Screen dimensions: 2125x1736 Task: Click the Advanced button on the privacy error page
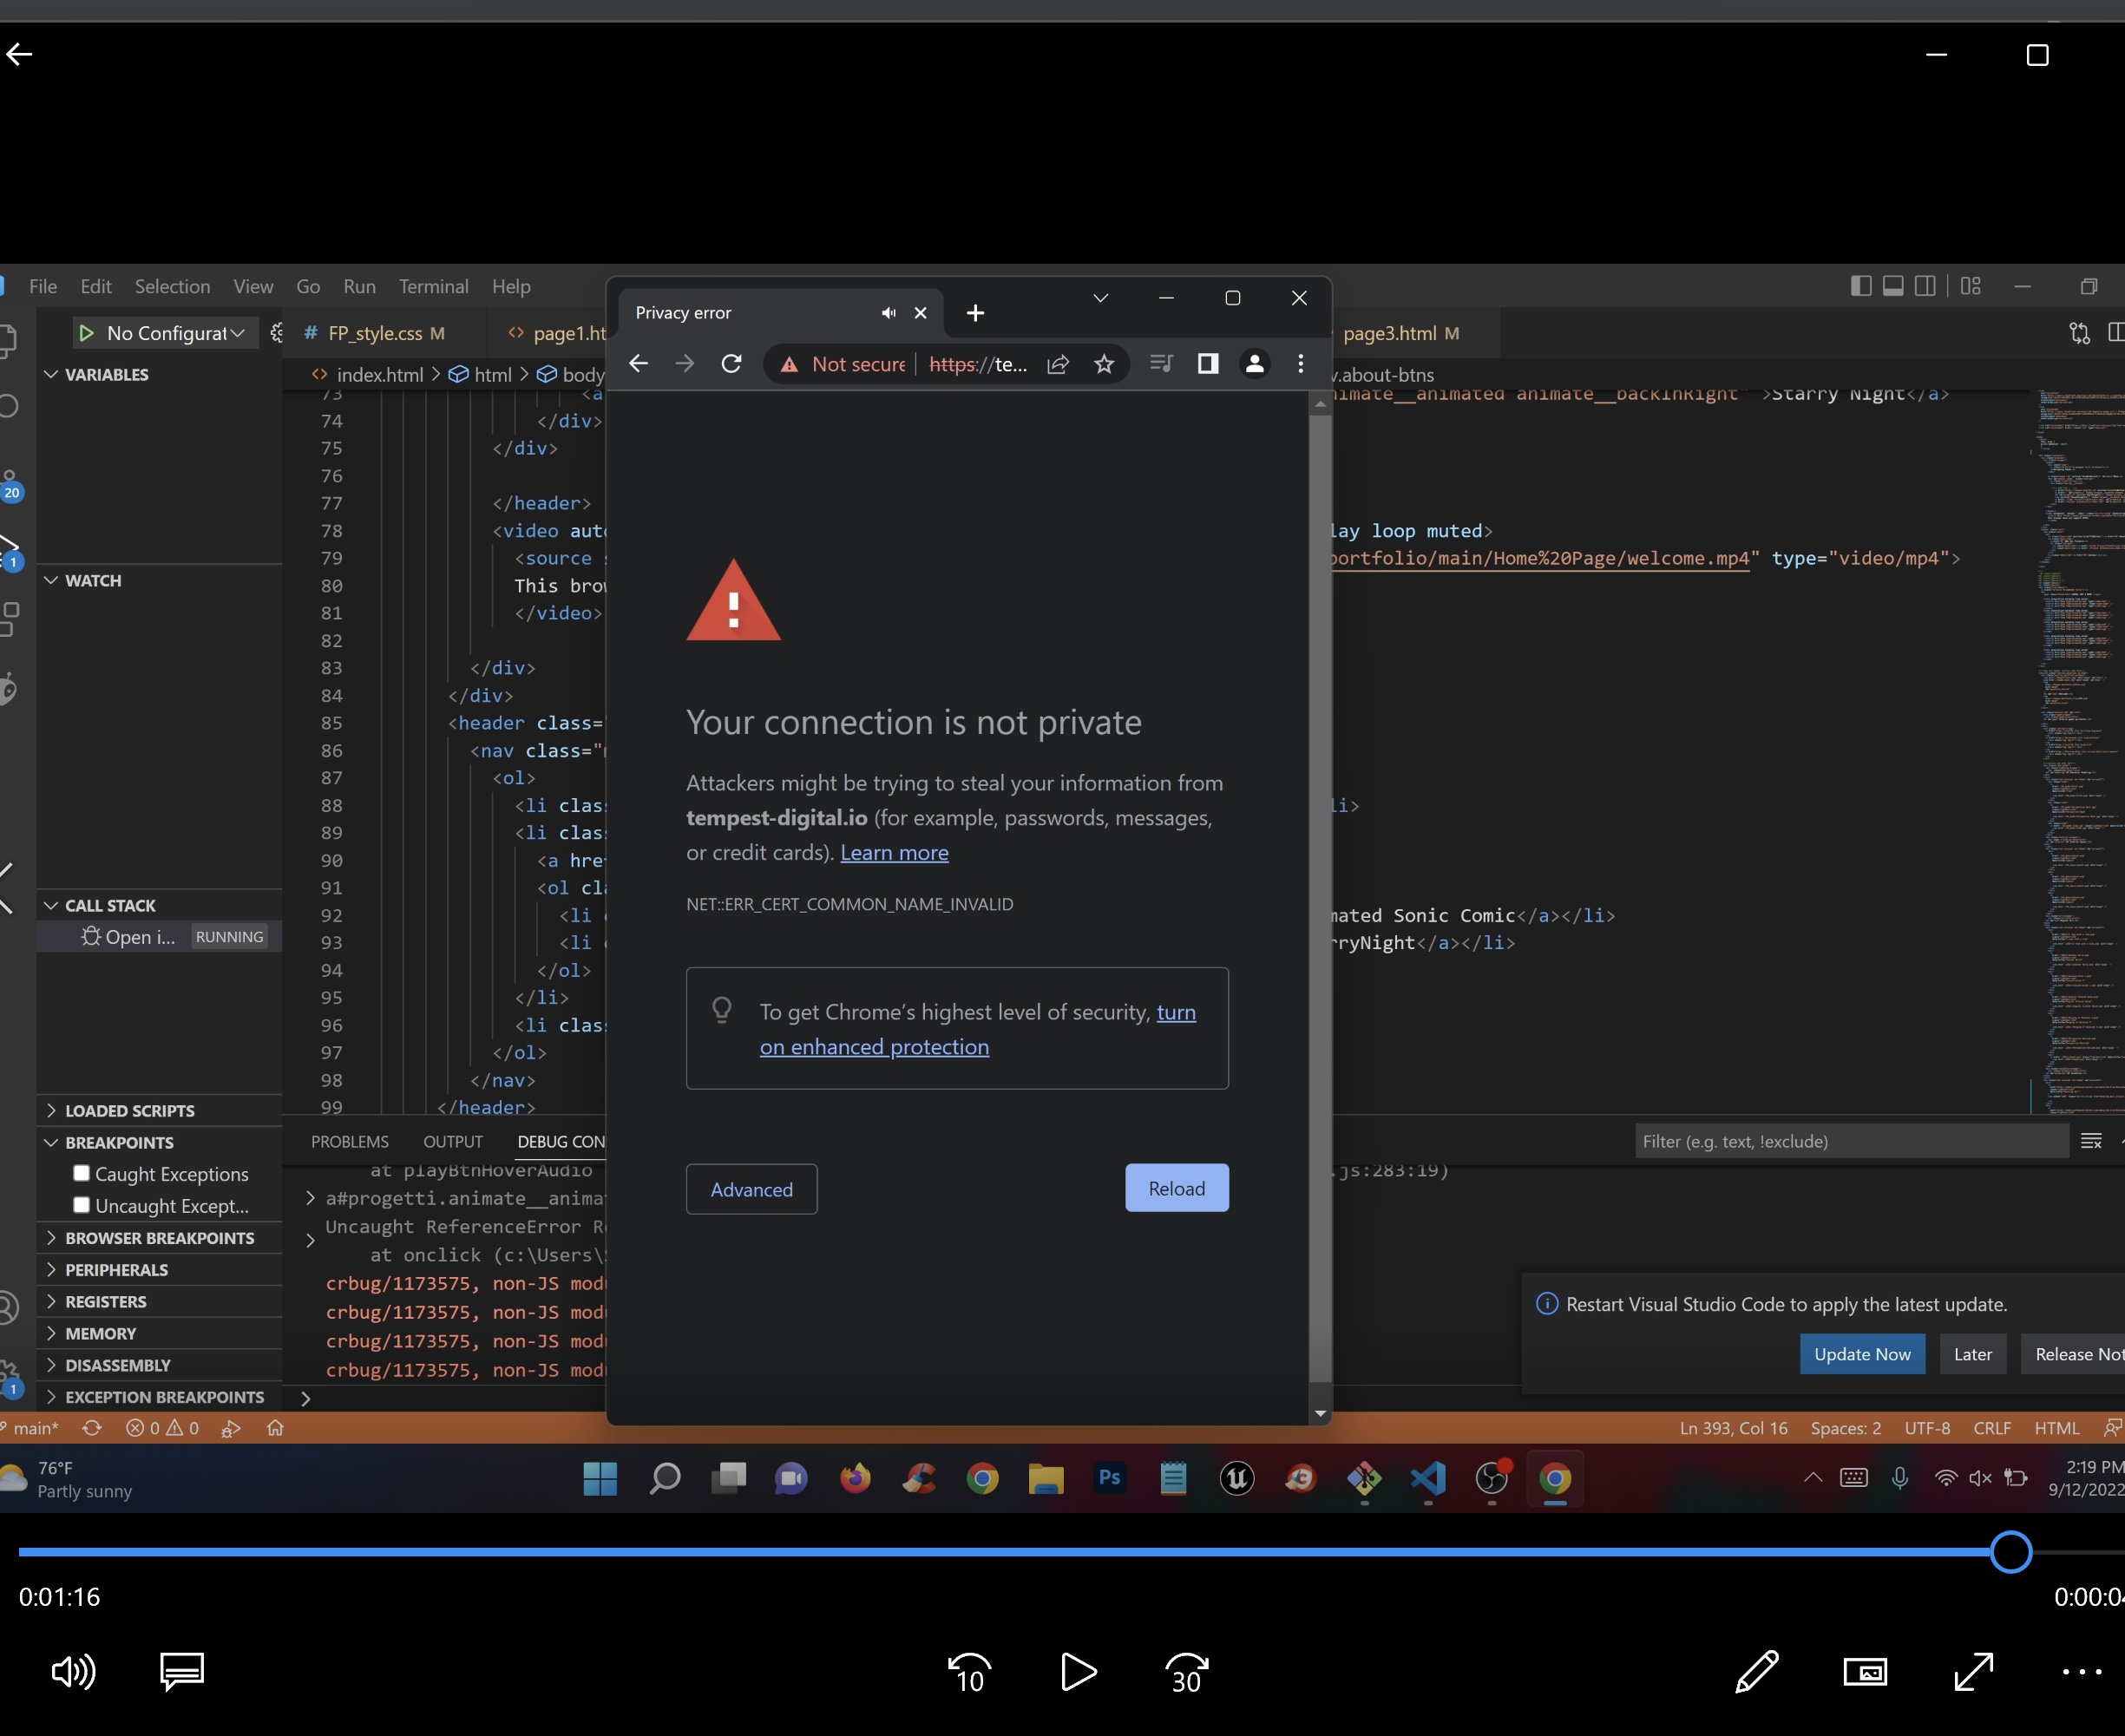(751, 1189)
